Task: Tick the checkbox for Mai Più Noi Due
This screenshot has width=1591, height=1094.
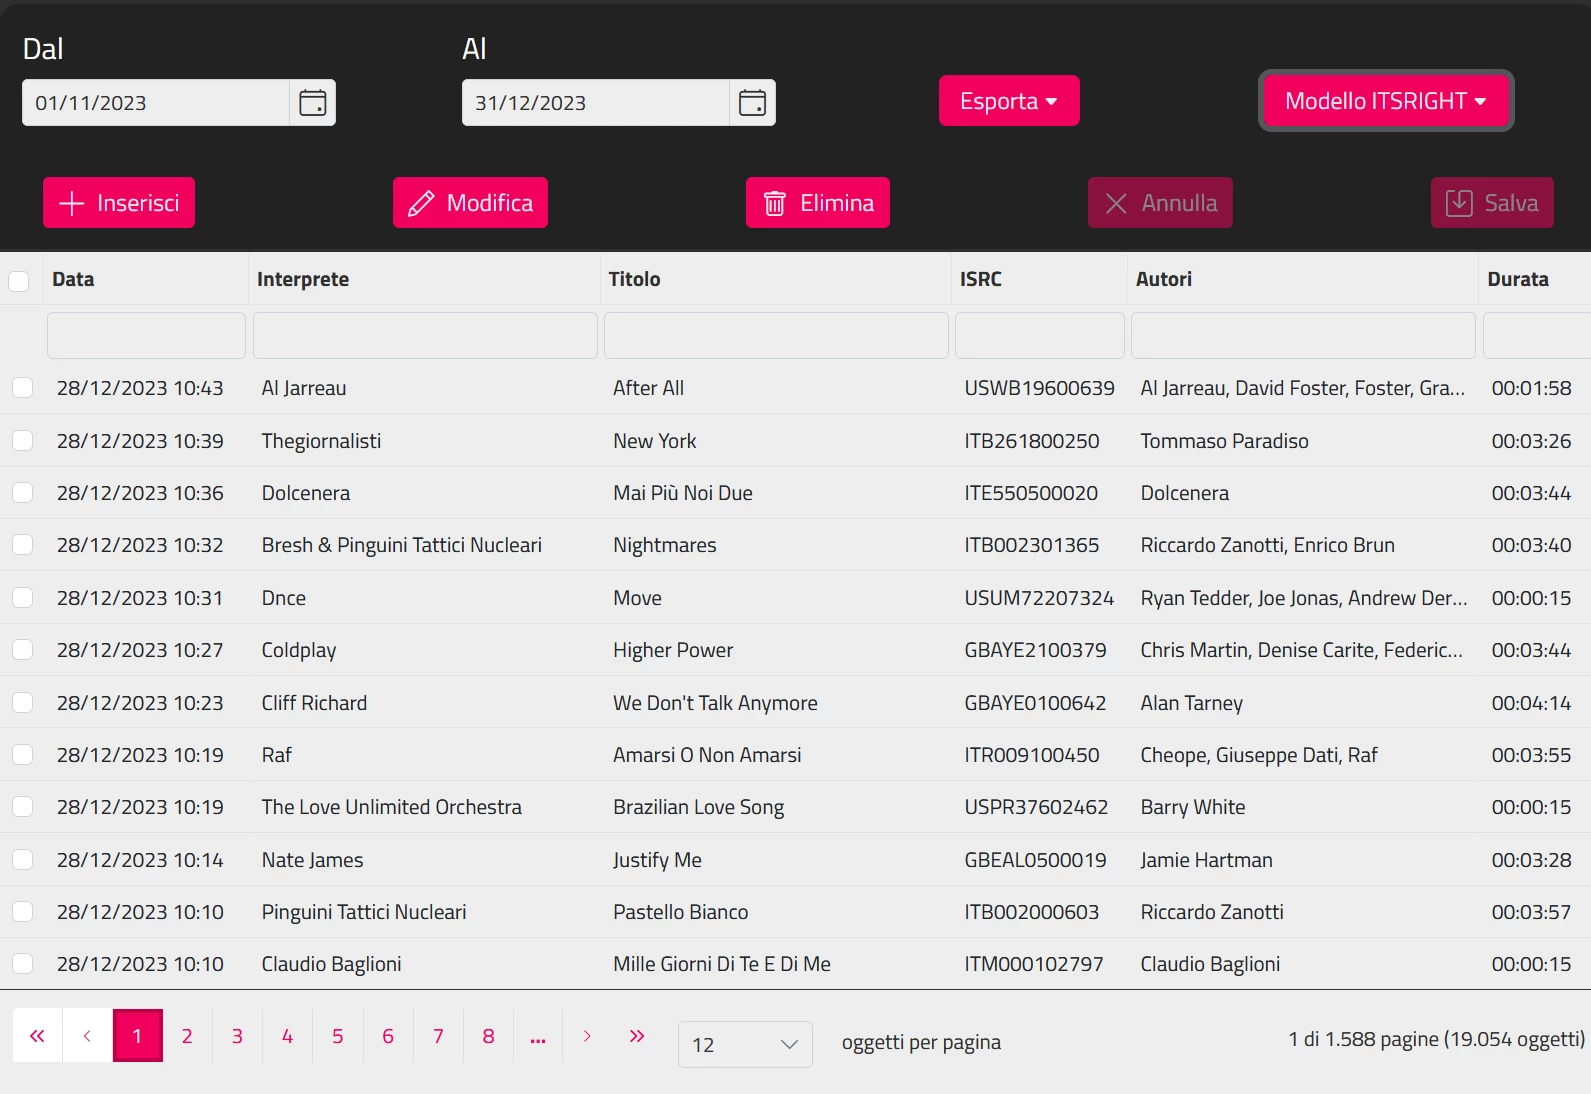Action: 22,493
